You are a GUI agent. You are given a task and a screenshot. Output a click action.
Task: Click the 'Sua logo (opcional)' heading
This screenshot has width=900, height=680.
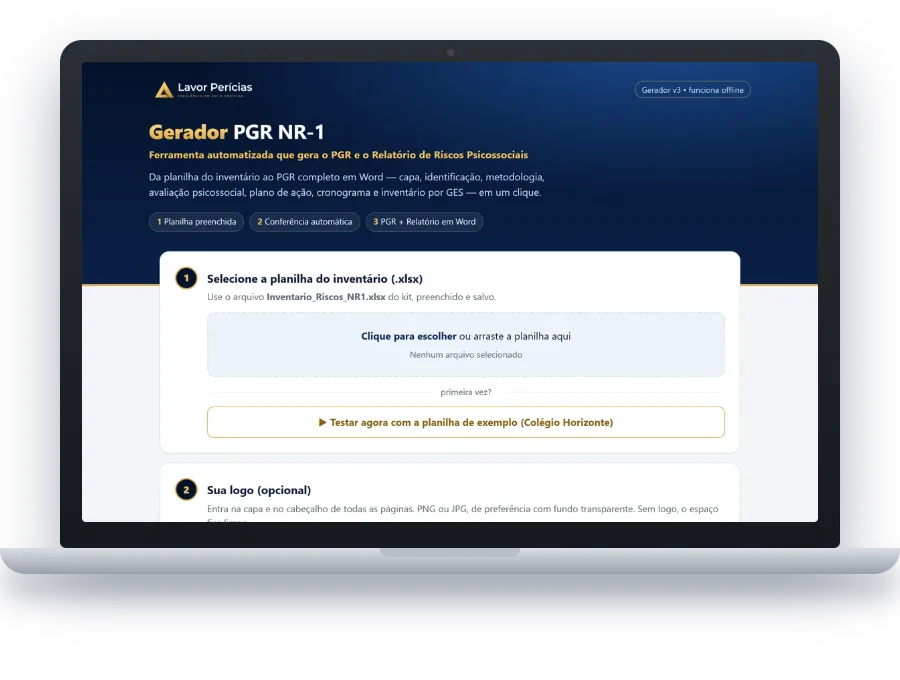click(259, 491)
